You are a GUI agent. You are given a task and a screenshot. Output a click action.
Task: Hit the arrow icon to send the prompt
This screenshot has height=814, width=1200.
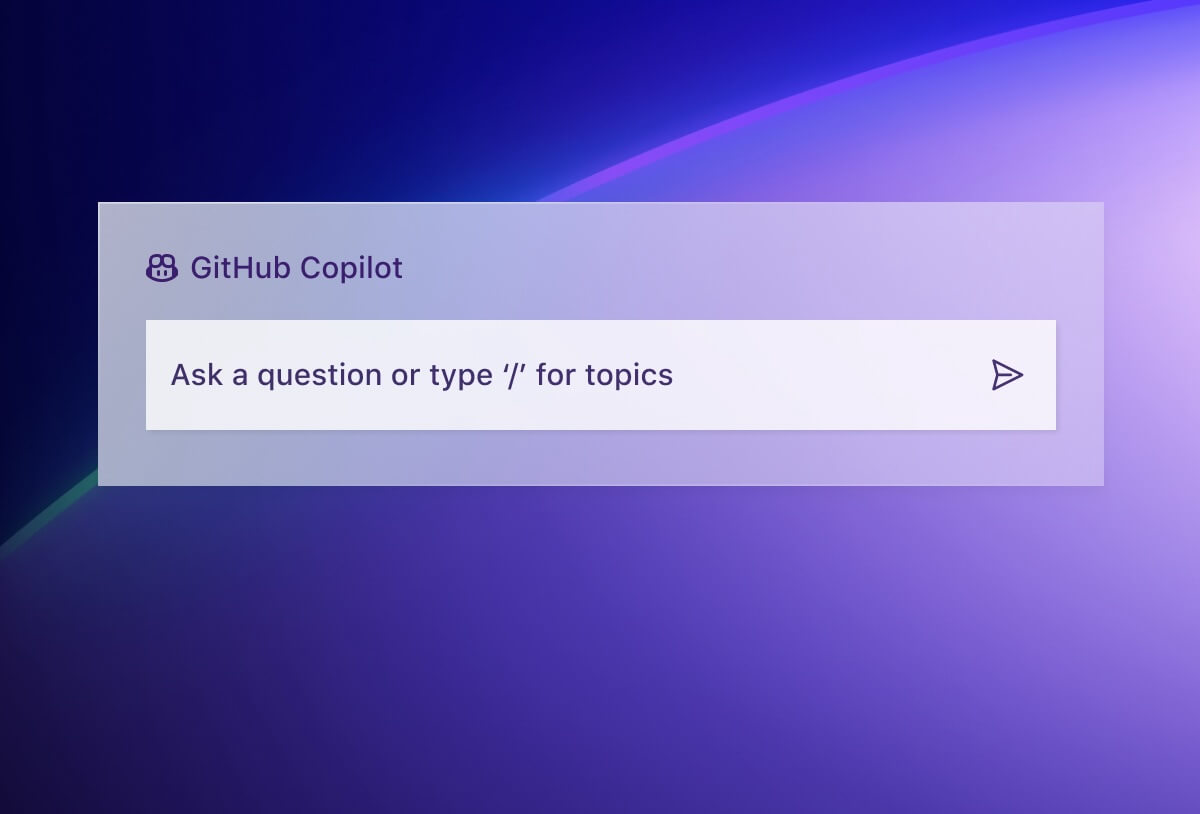tap(1007, 375)
